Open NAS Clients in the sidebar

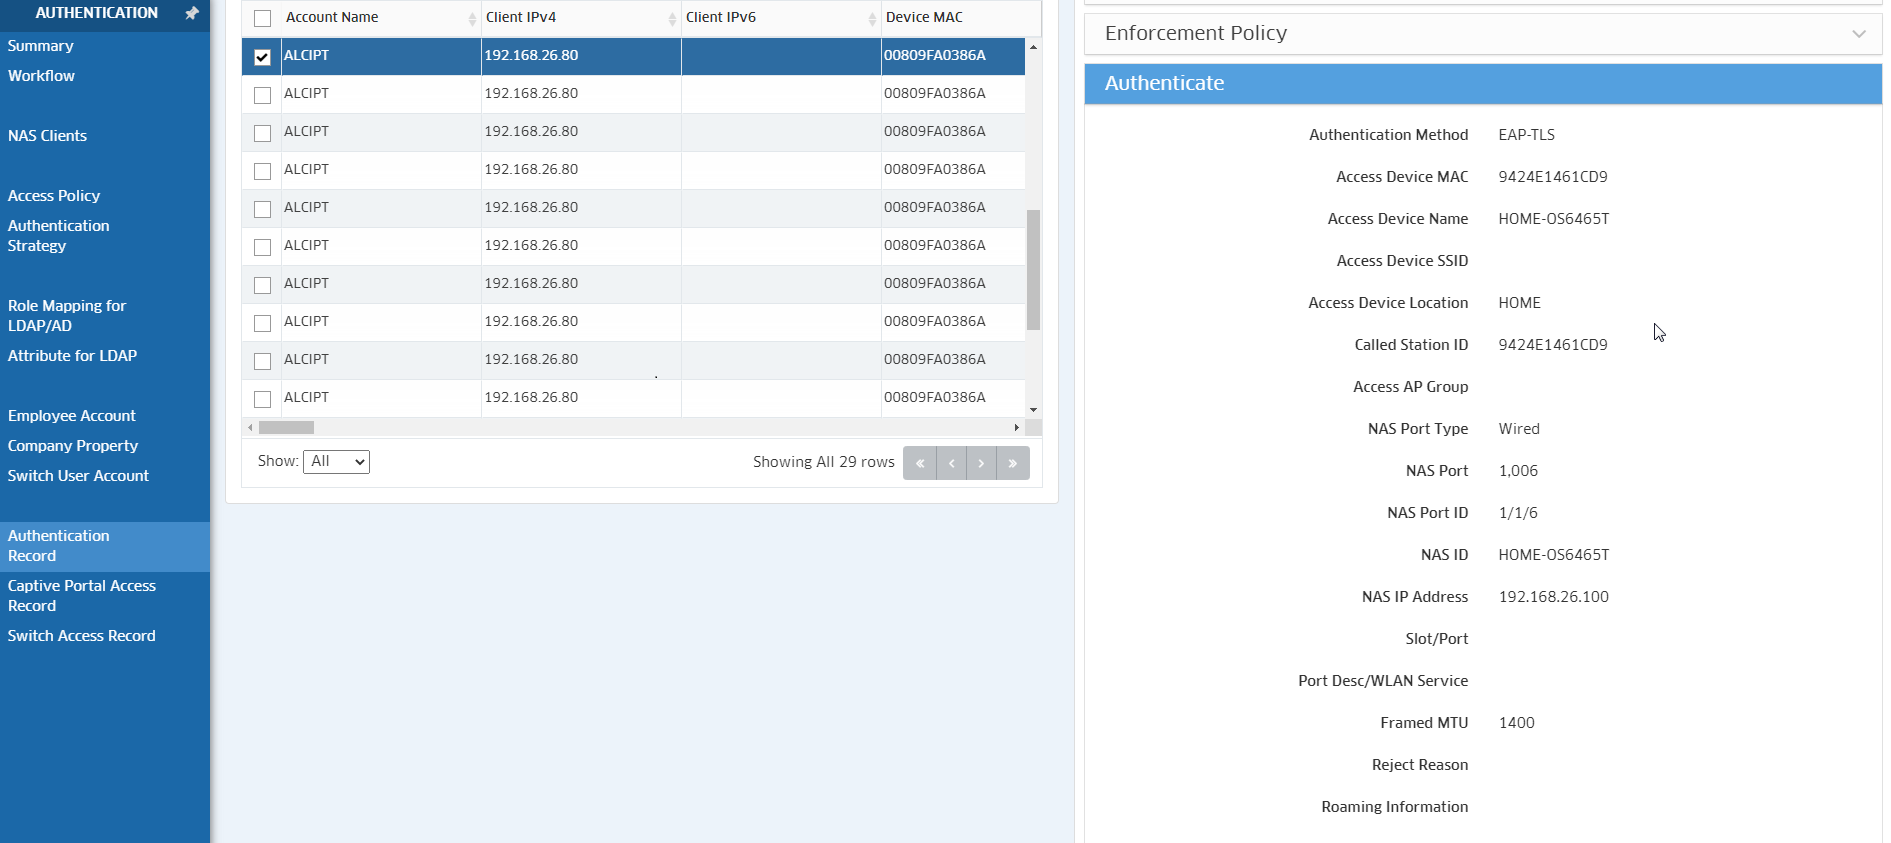[47, 136]
